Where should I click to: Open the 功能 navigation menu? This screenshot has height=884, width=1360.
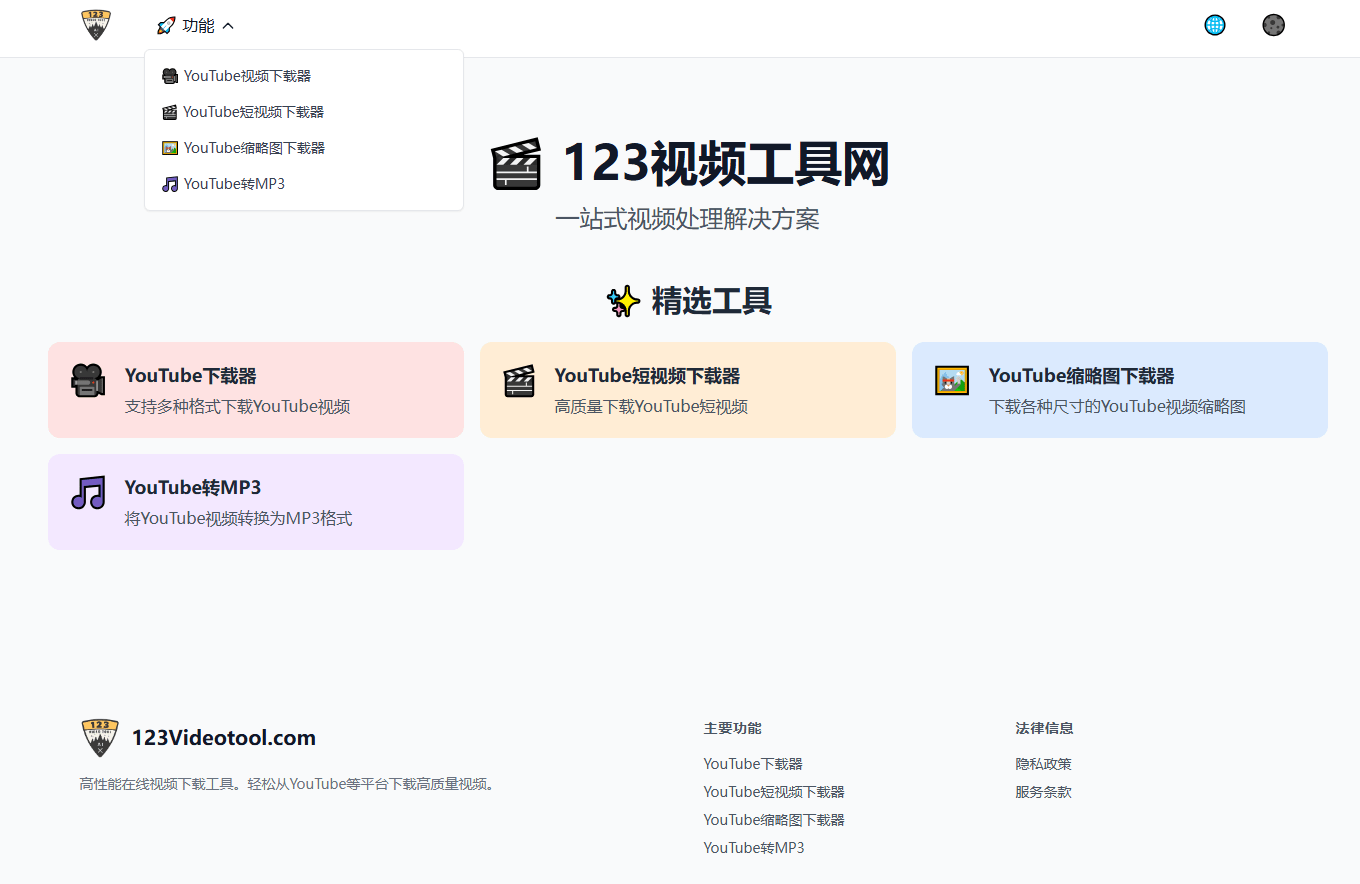pos(196,25)
